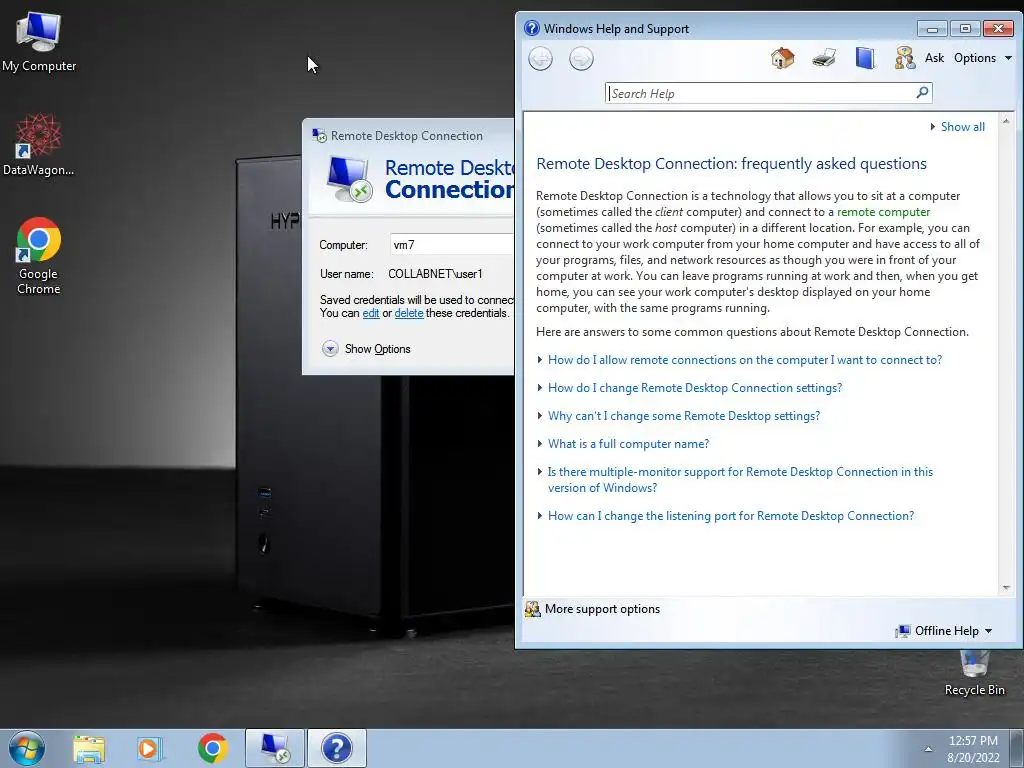Click Remote Desktop Connection title bar icon
This screenshot has height=768, width=1024.
coord(319,136)
